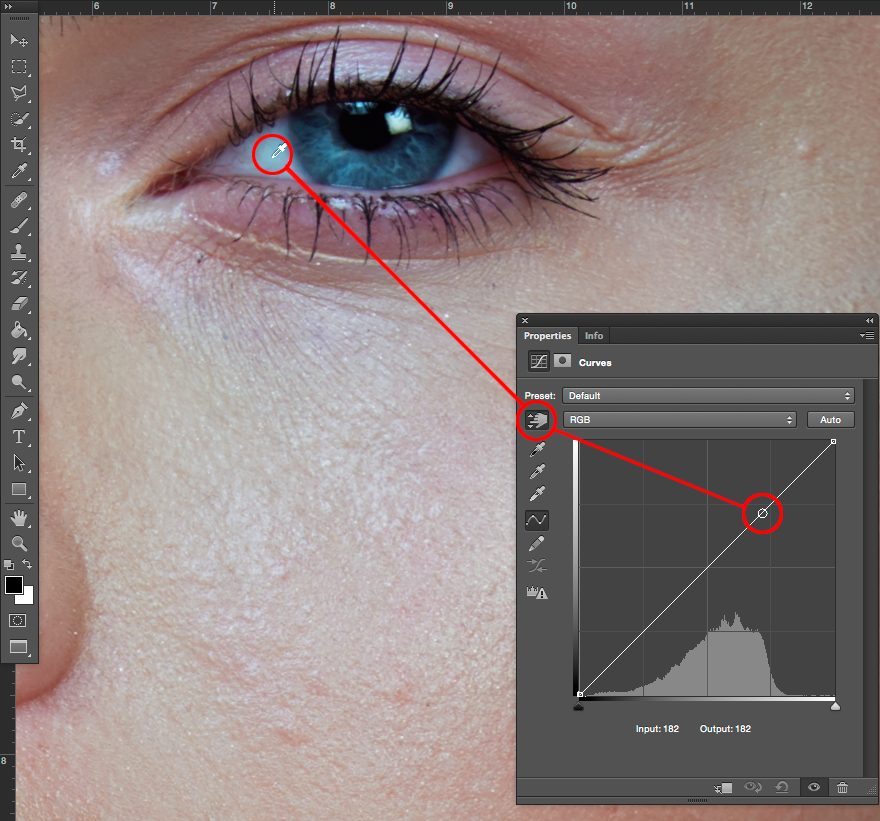Screen dimensions: 880x821
Task: Select the Clone Stamp tool
Action: click(19, 252)
